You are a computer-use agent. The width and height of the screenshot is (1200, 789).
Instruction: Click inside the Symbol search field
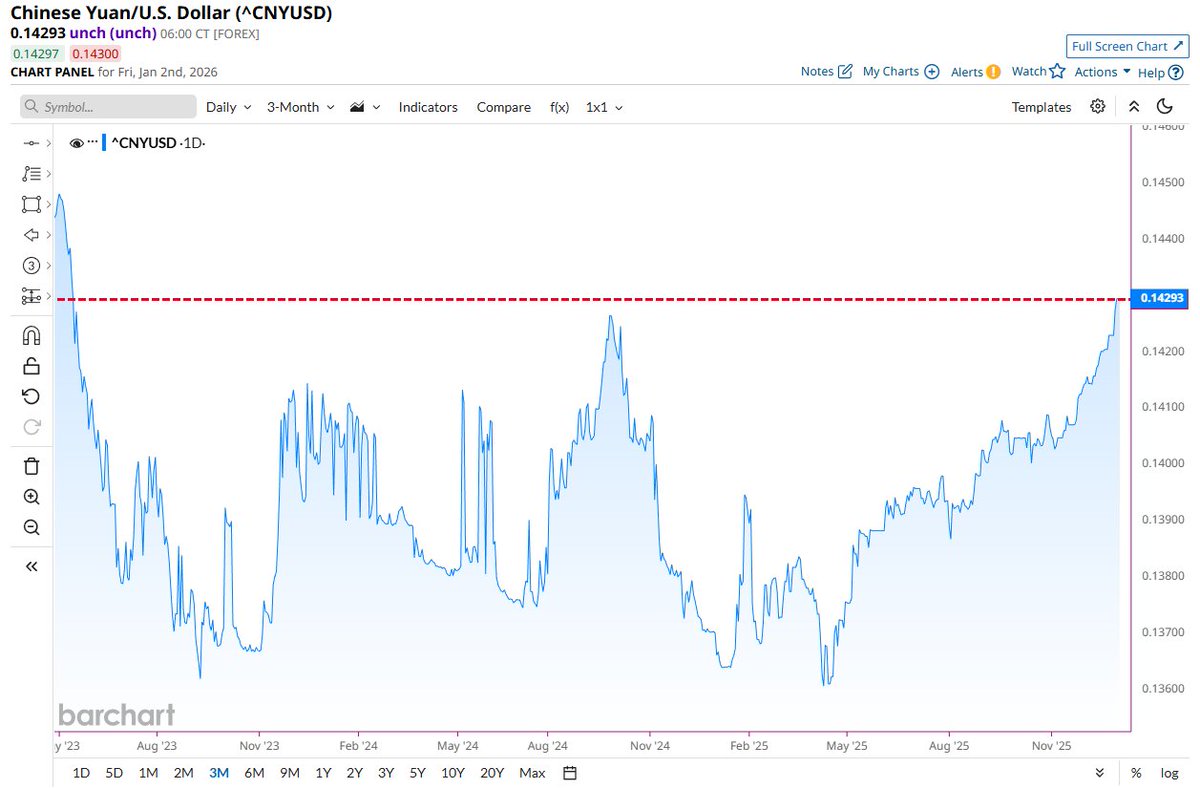pos(107,106)
